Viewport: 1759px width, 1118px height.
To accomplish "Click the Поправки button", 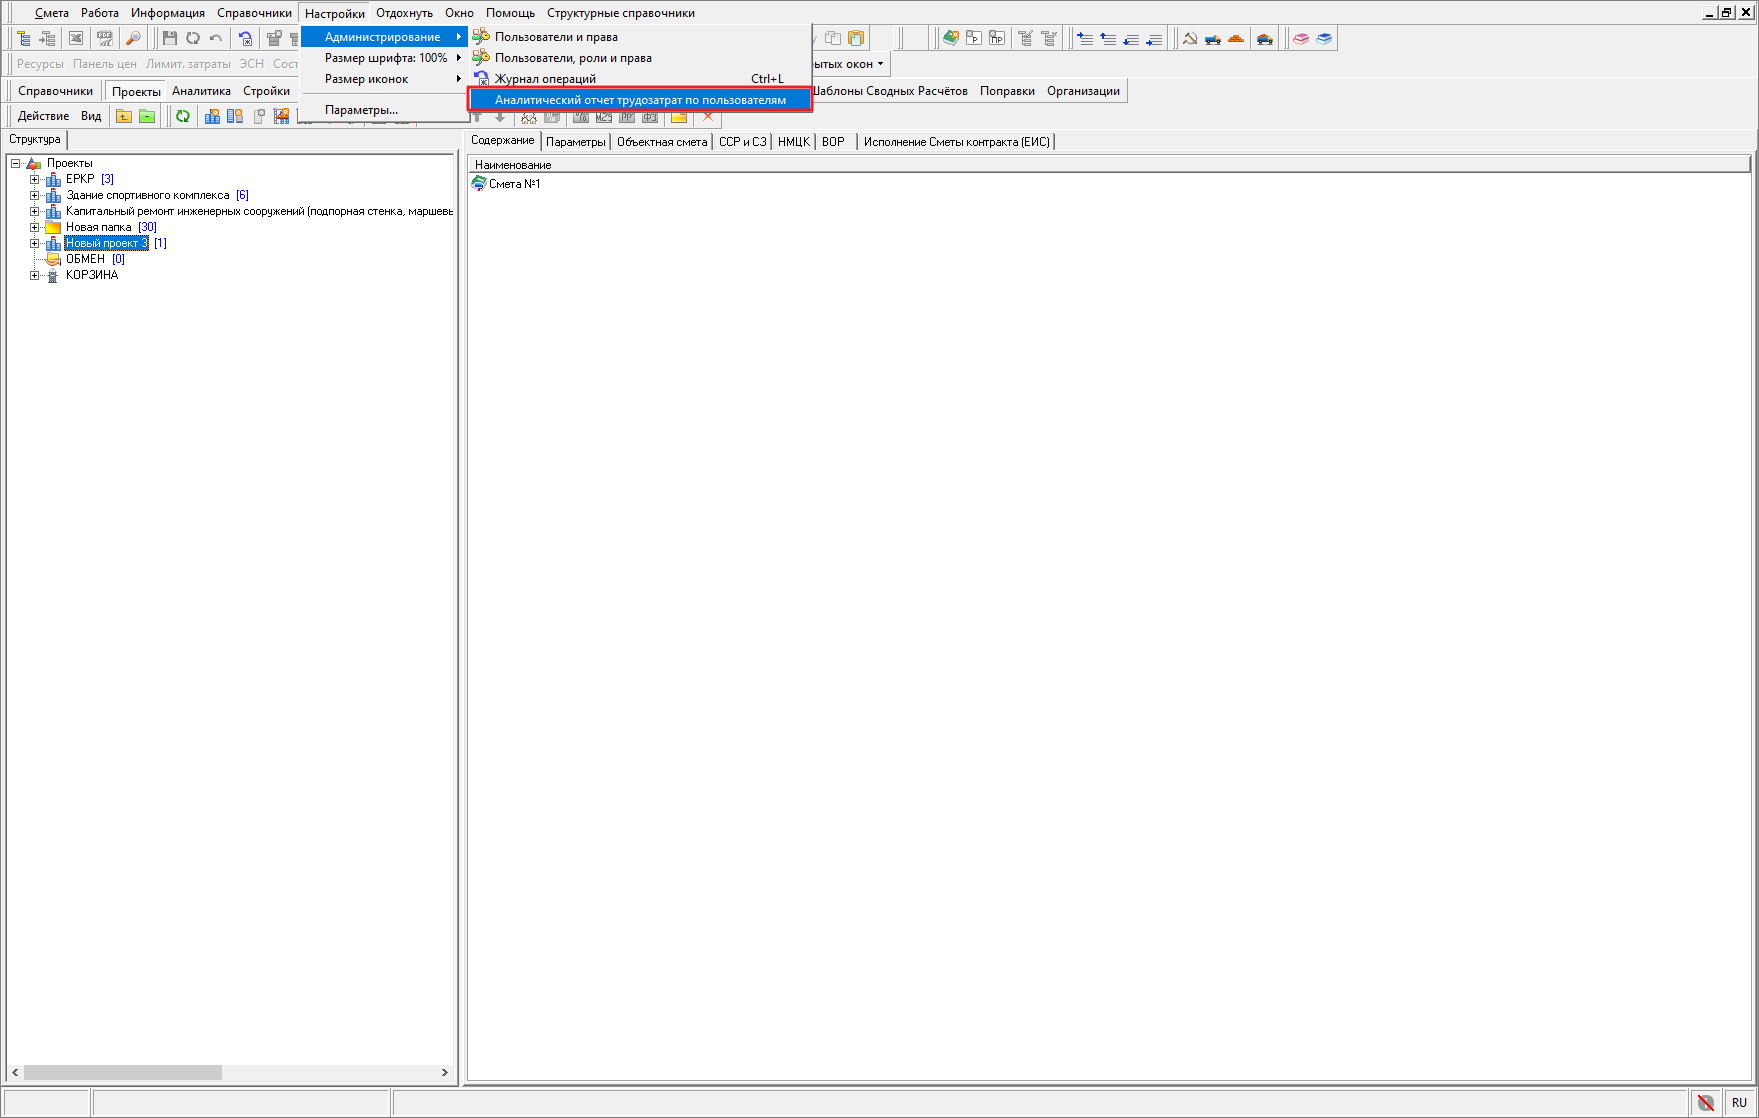I will [1006, 91].
